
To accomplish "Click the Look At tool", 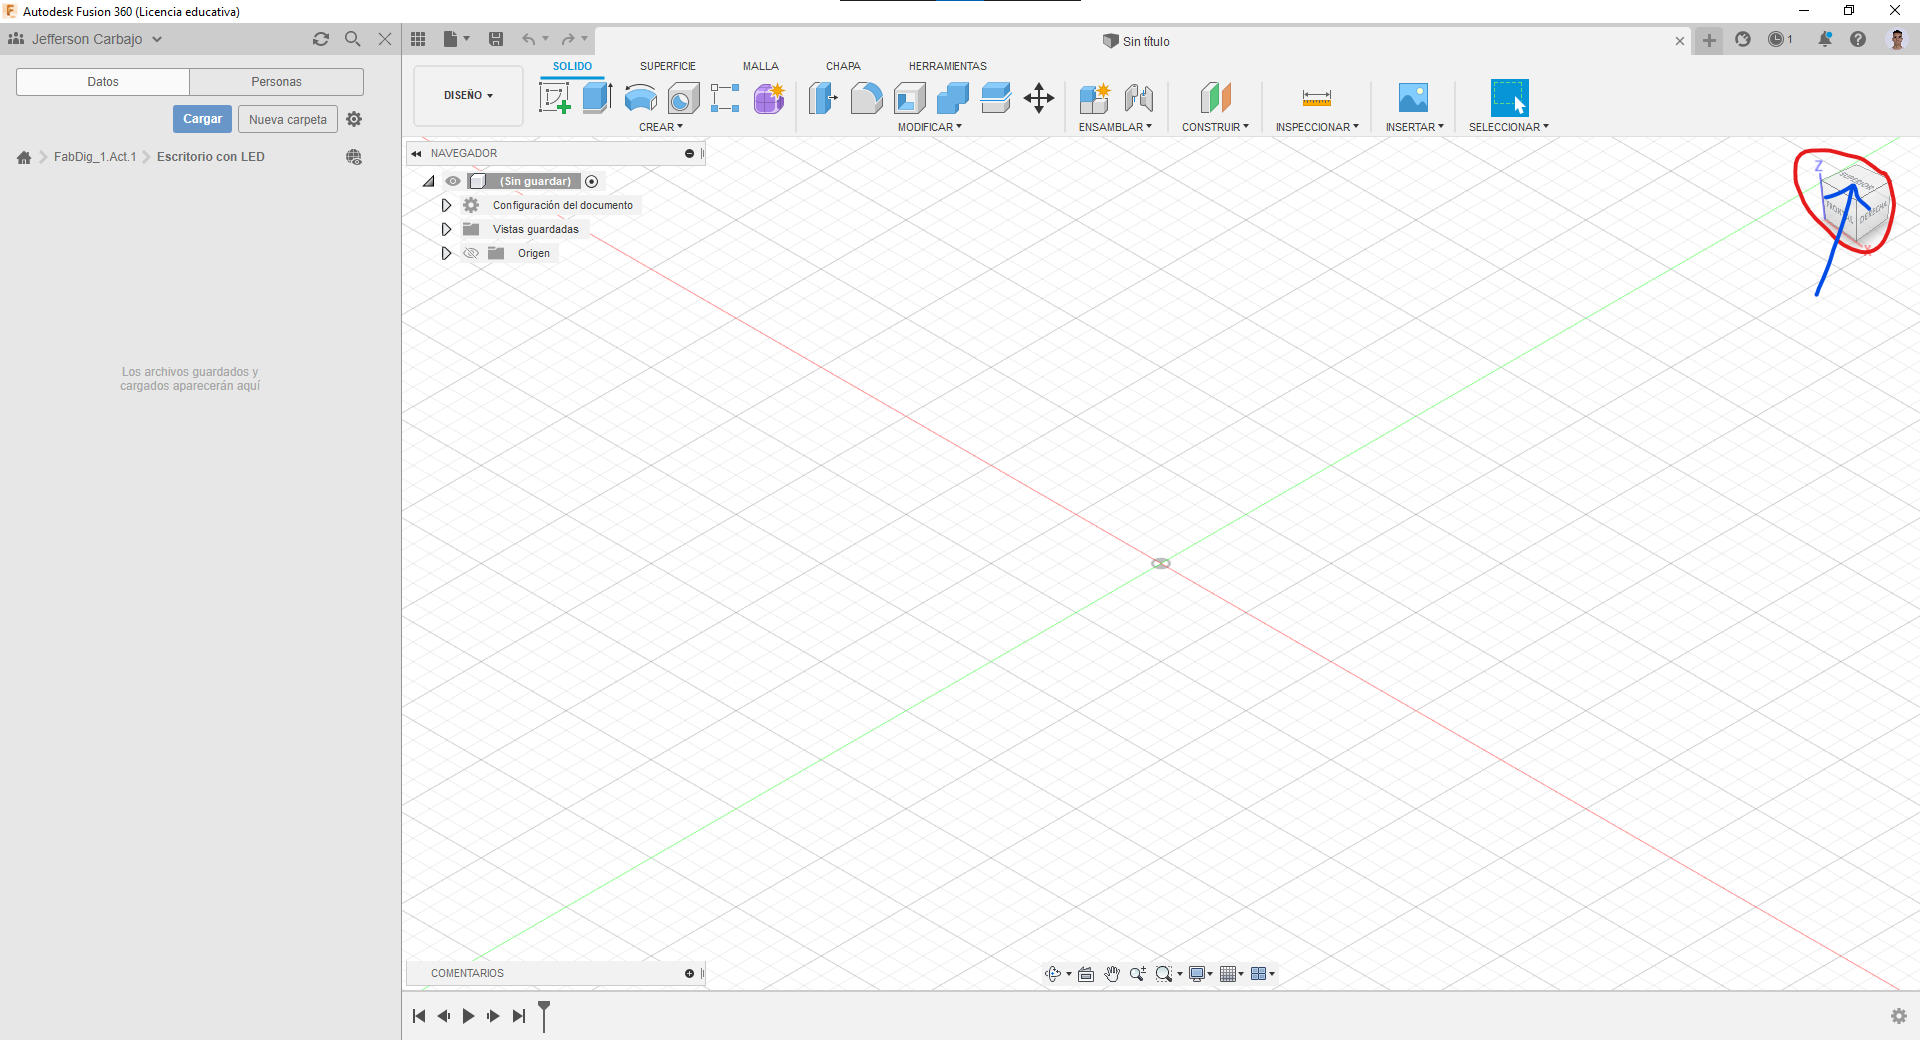I will (x=1086, y=974).
